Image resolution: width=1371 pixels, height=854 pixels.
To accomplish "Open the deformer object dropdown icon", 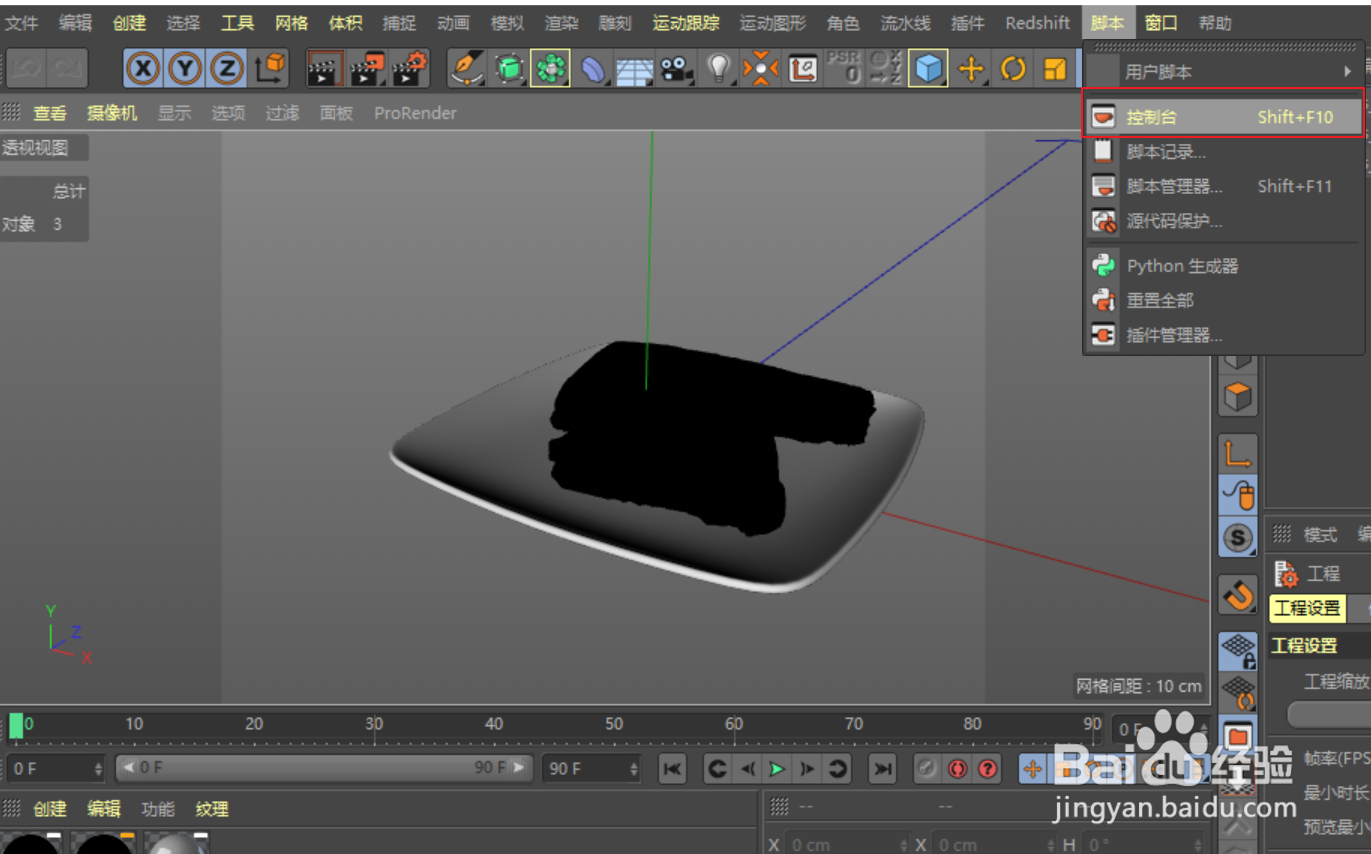I will 594,68.
